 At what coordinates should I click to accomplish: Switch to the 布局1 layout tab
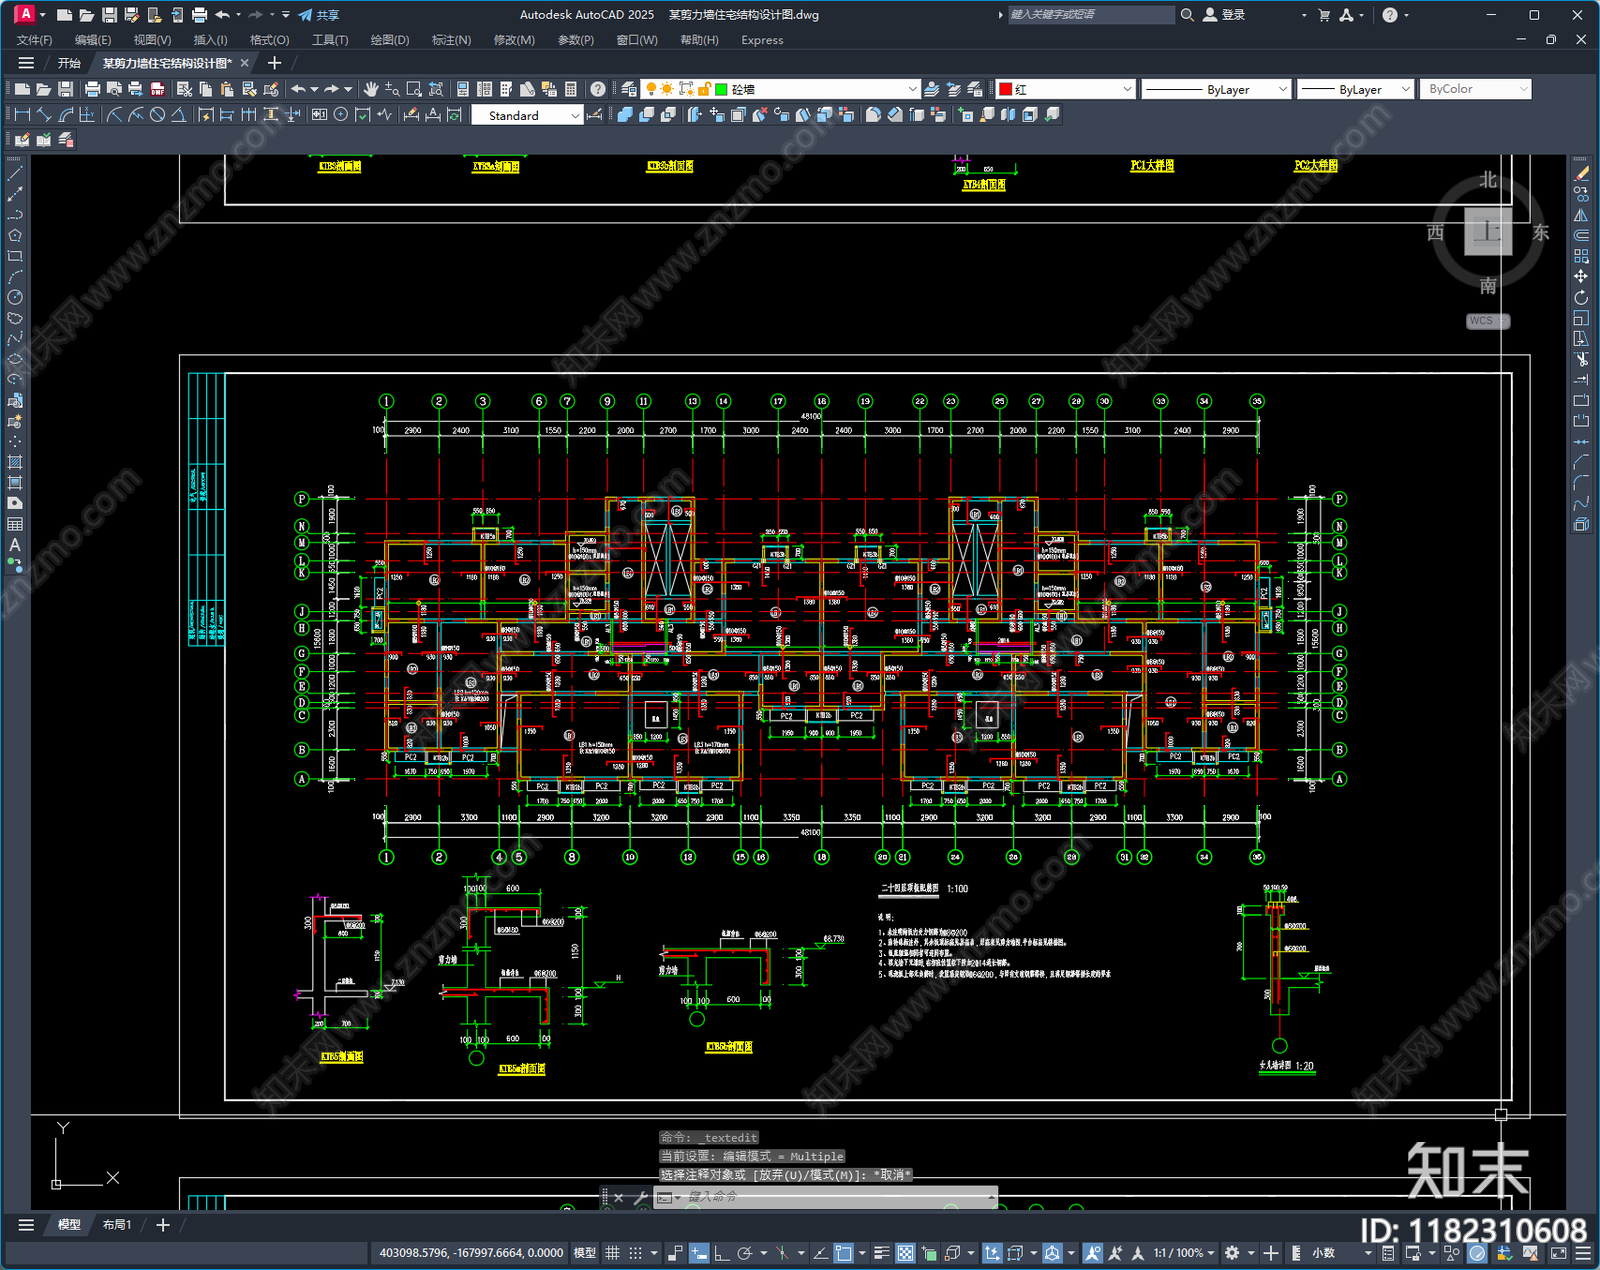click(117, 1225)
